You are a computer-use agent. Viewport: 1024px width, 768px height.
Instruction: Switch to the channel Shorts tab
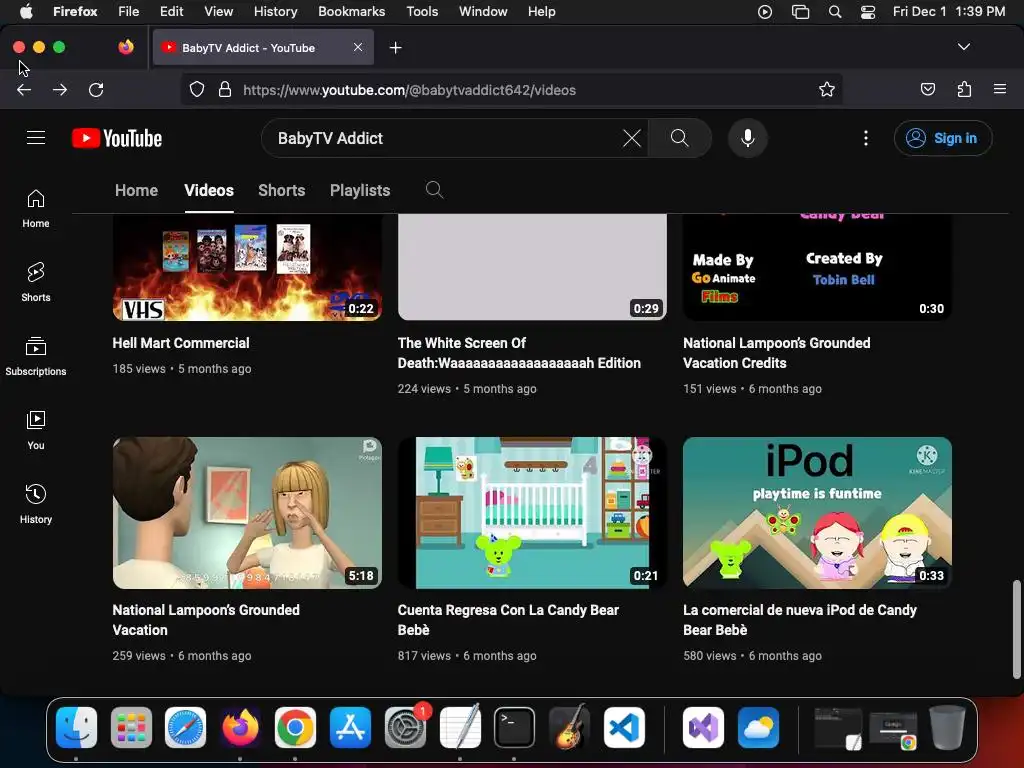pos(281,190)
